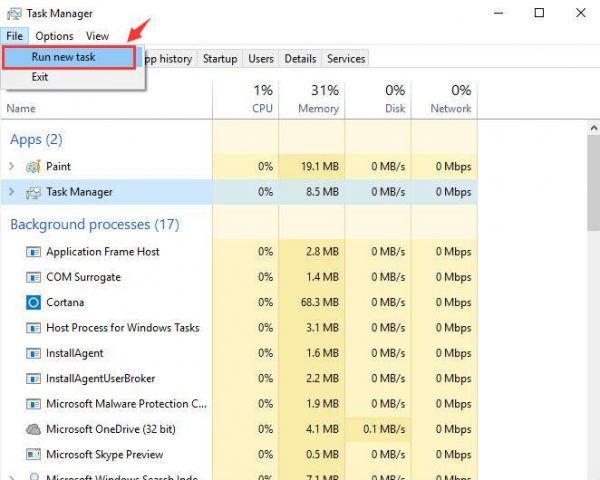Switch to the Users tab
This screenshot has height=480, width=600.
coord(261,59)
